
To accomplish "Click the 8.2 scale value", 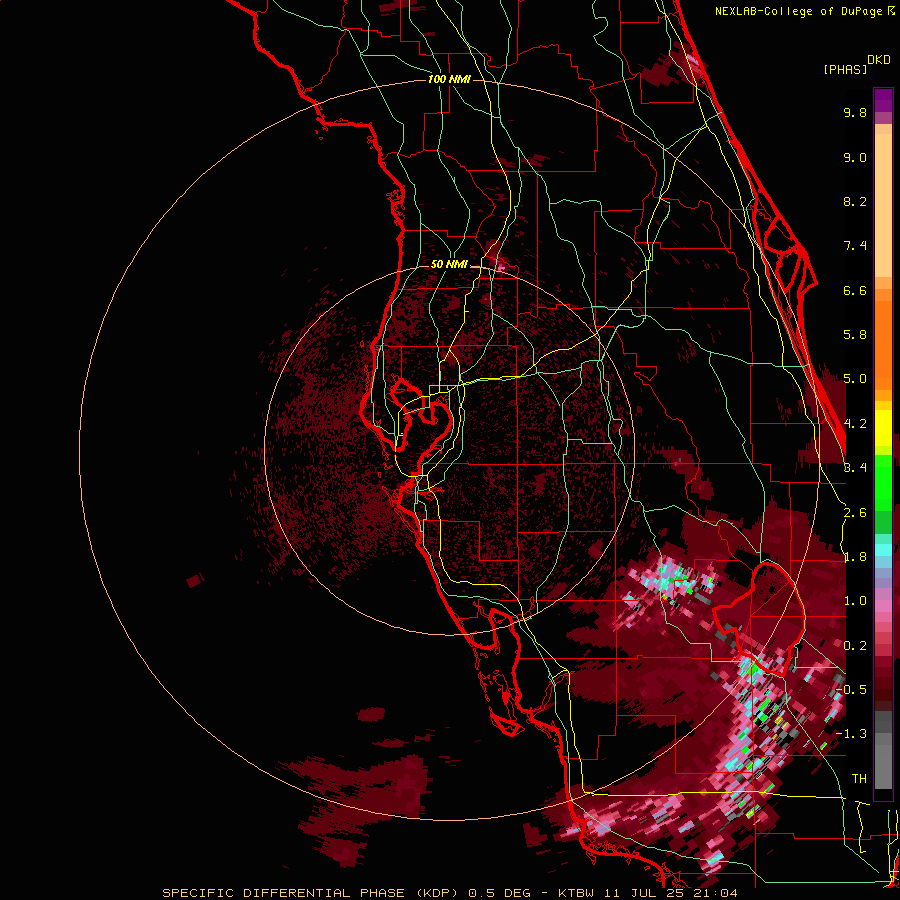I will point(855,201).
